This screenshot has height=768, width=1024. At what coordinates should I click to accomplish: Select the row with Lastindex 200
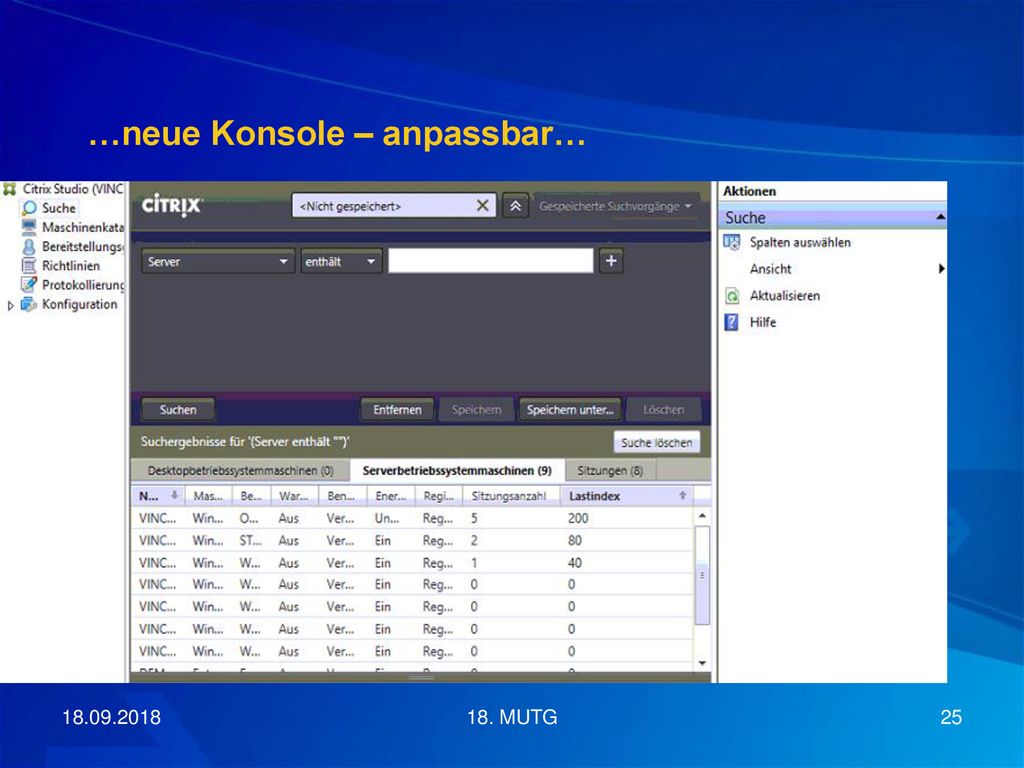412,518
